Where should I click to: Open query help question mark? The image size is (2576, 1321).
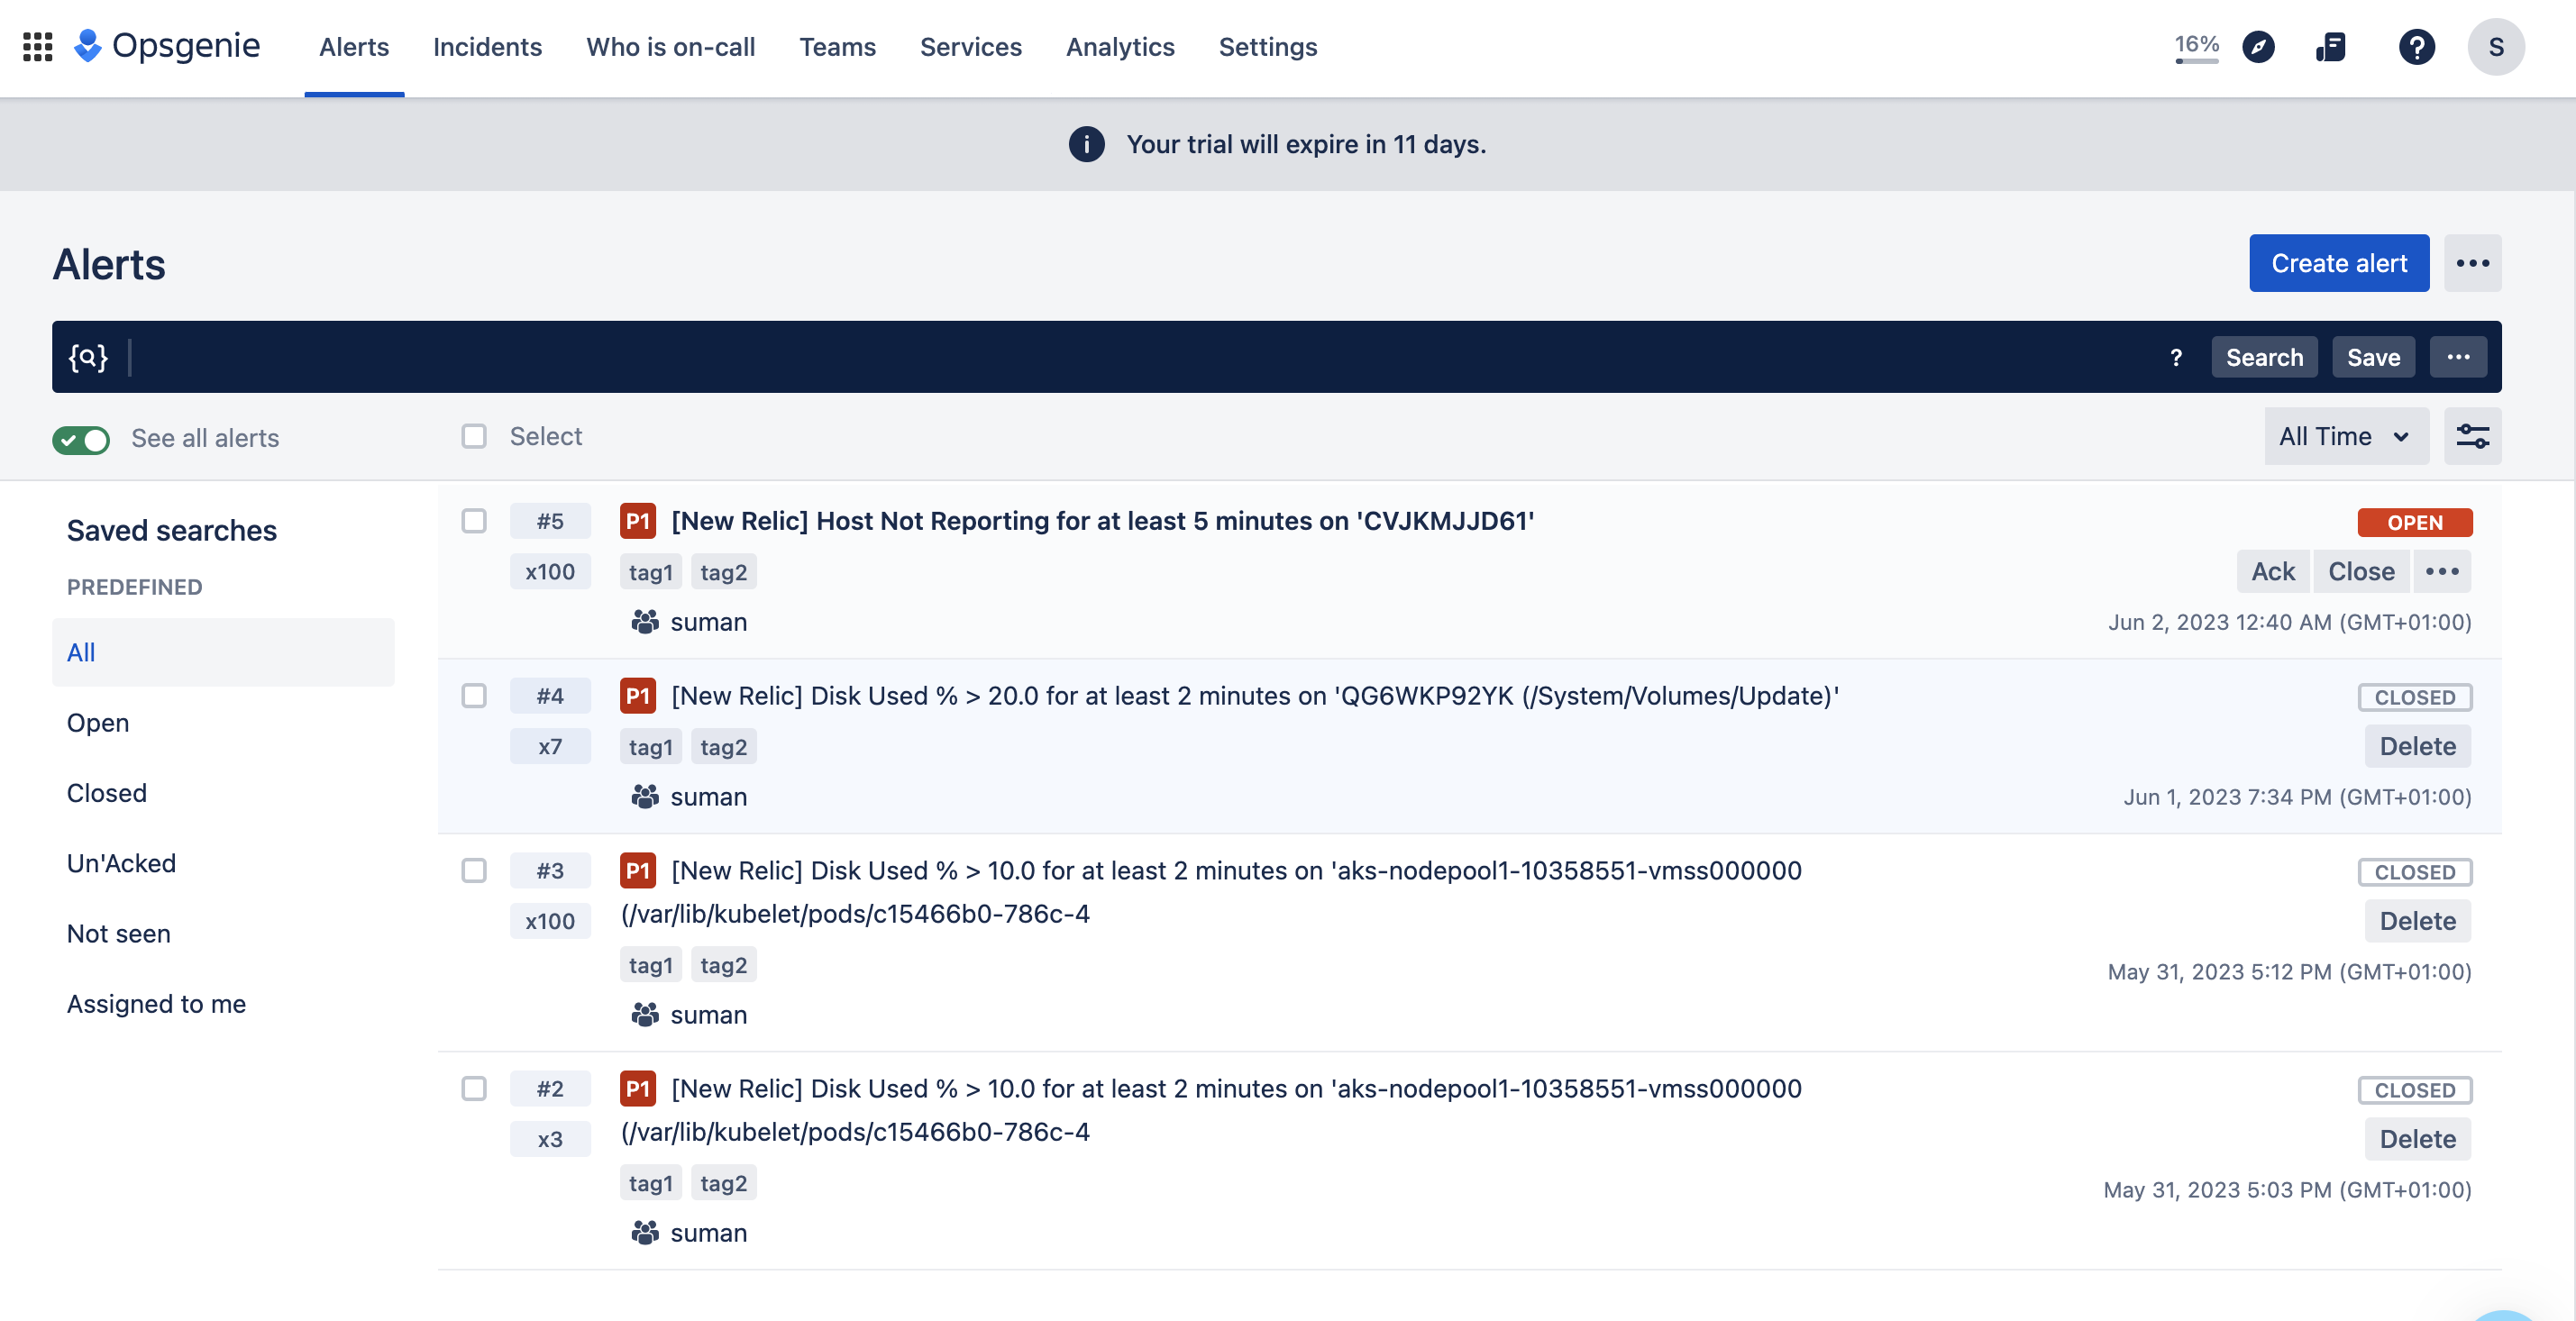pos(2176,357)
